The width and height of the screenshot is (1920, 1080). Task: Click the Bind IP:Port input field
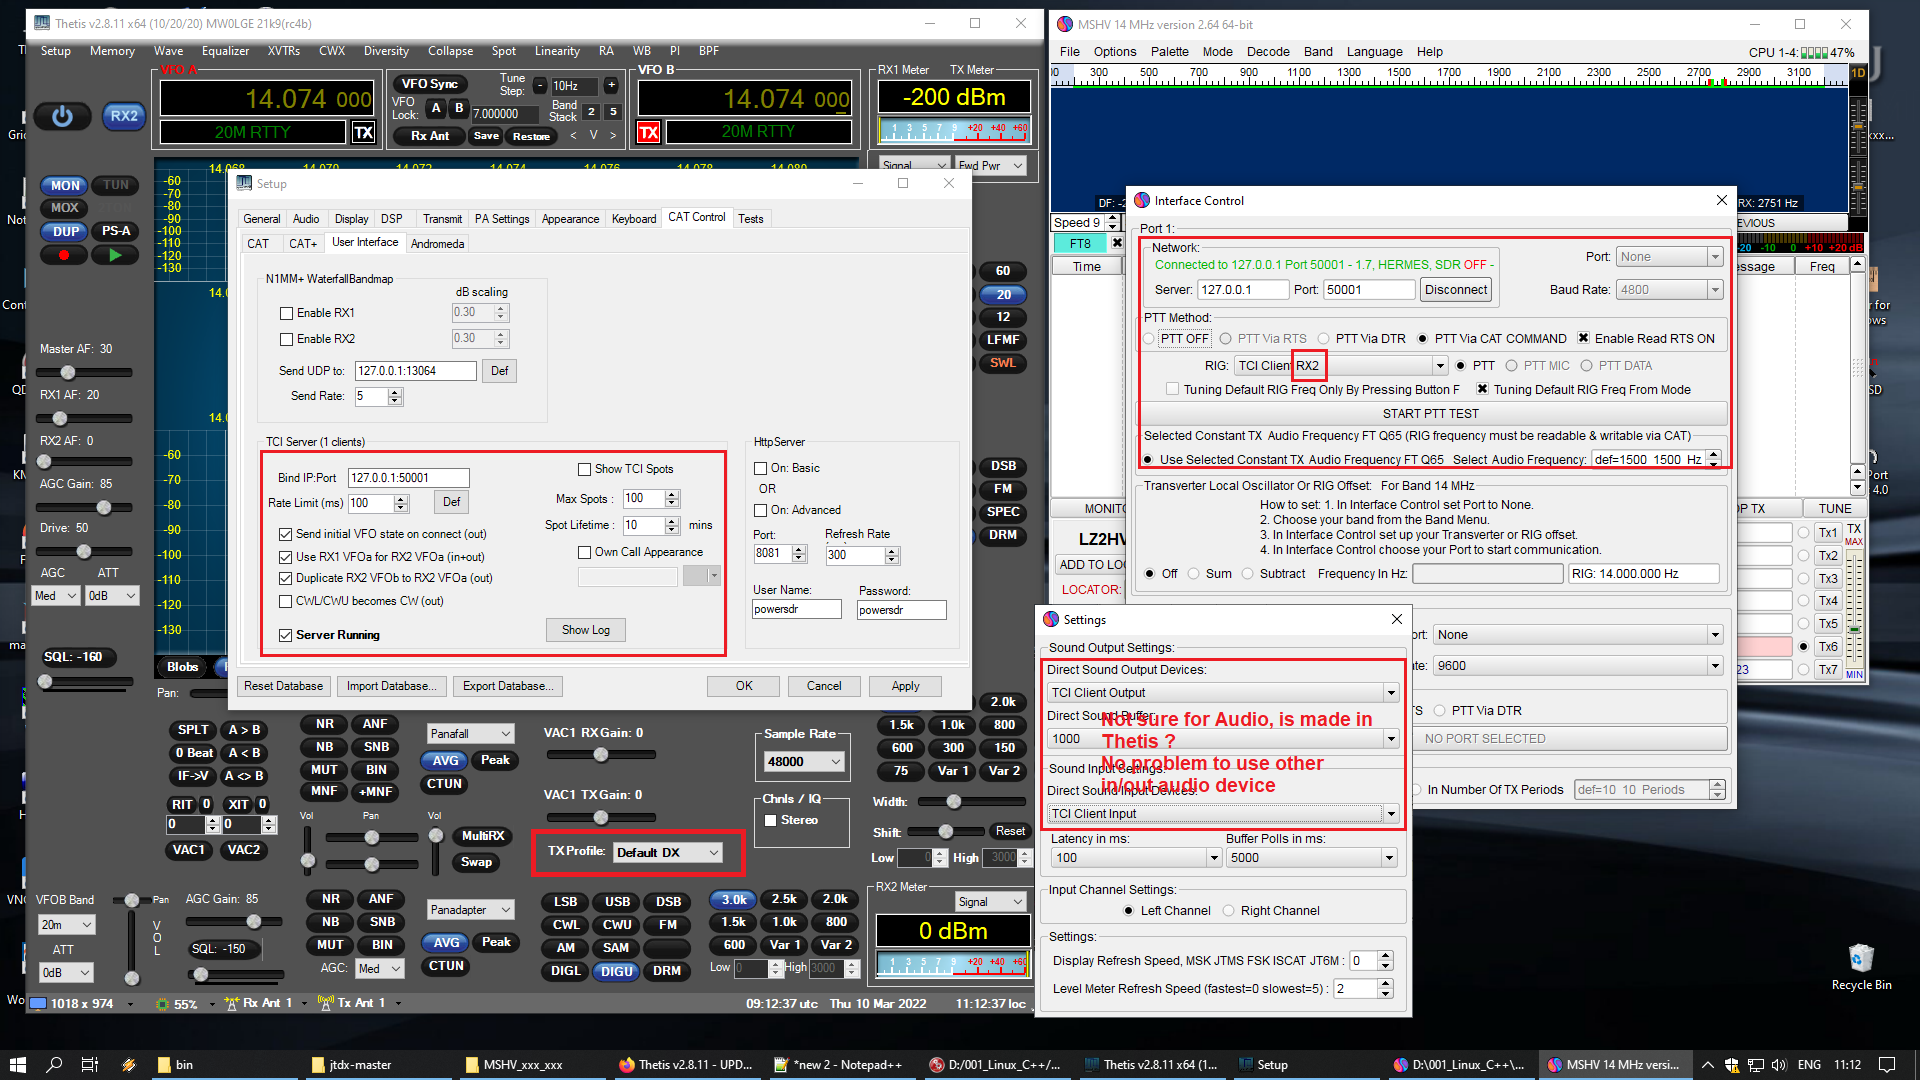click(408, 478)
